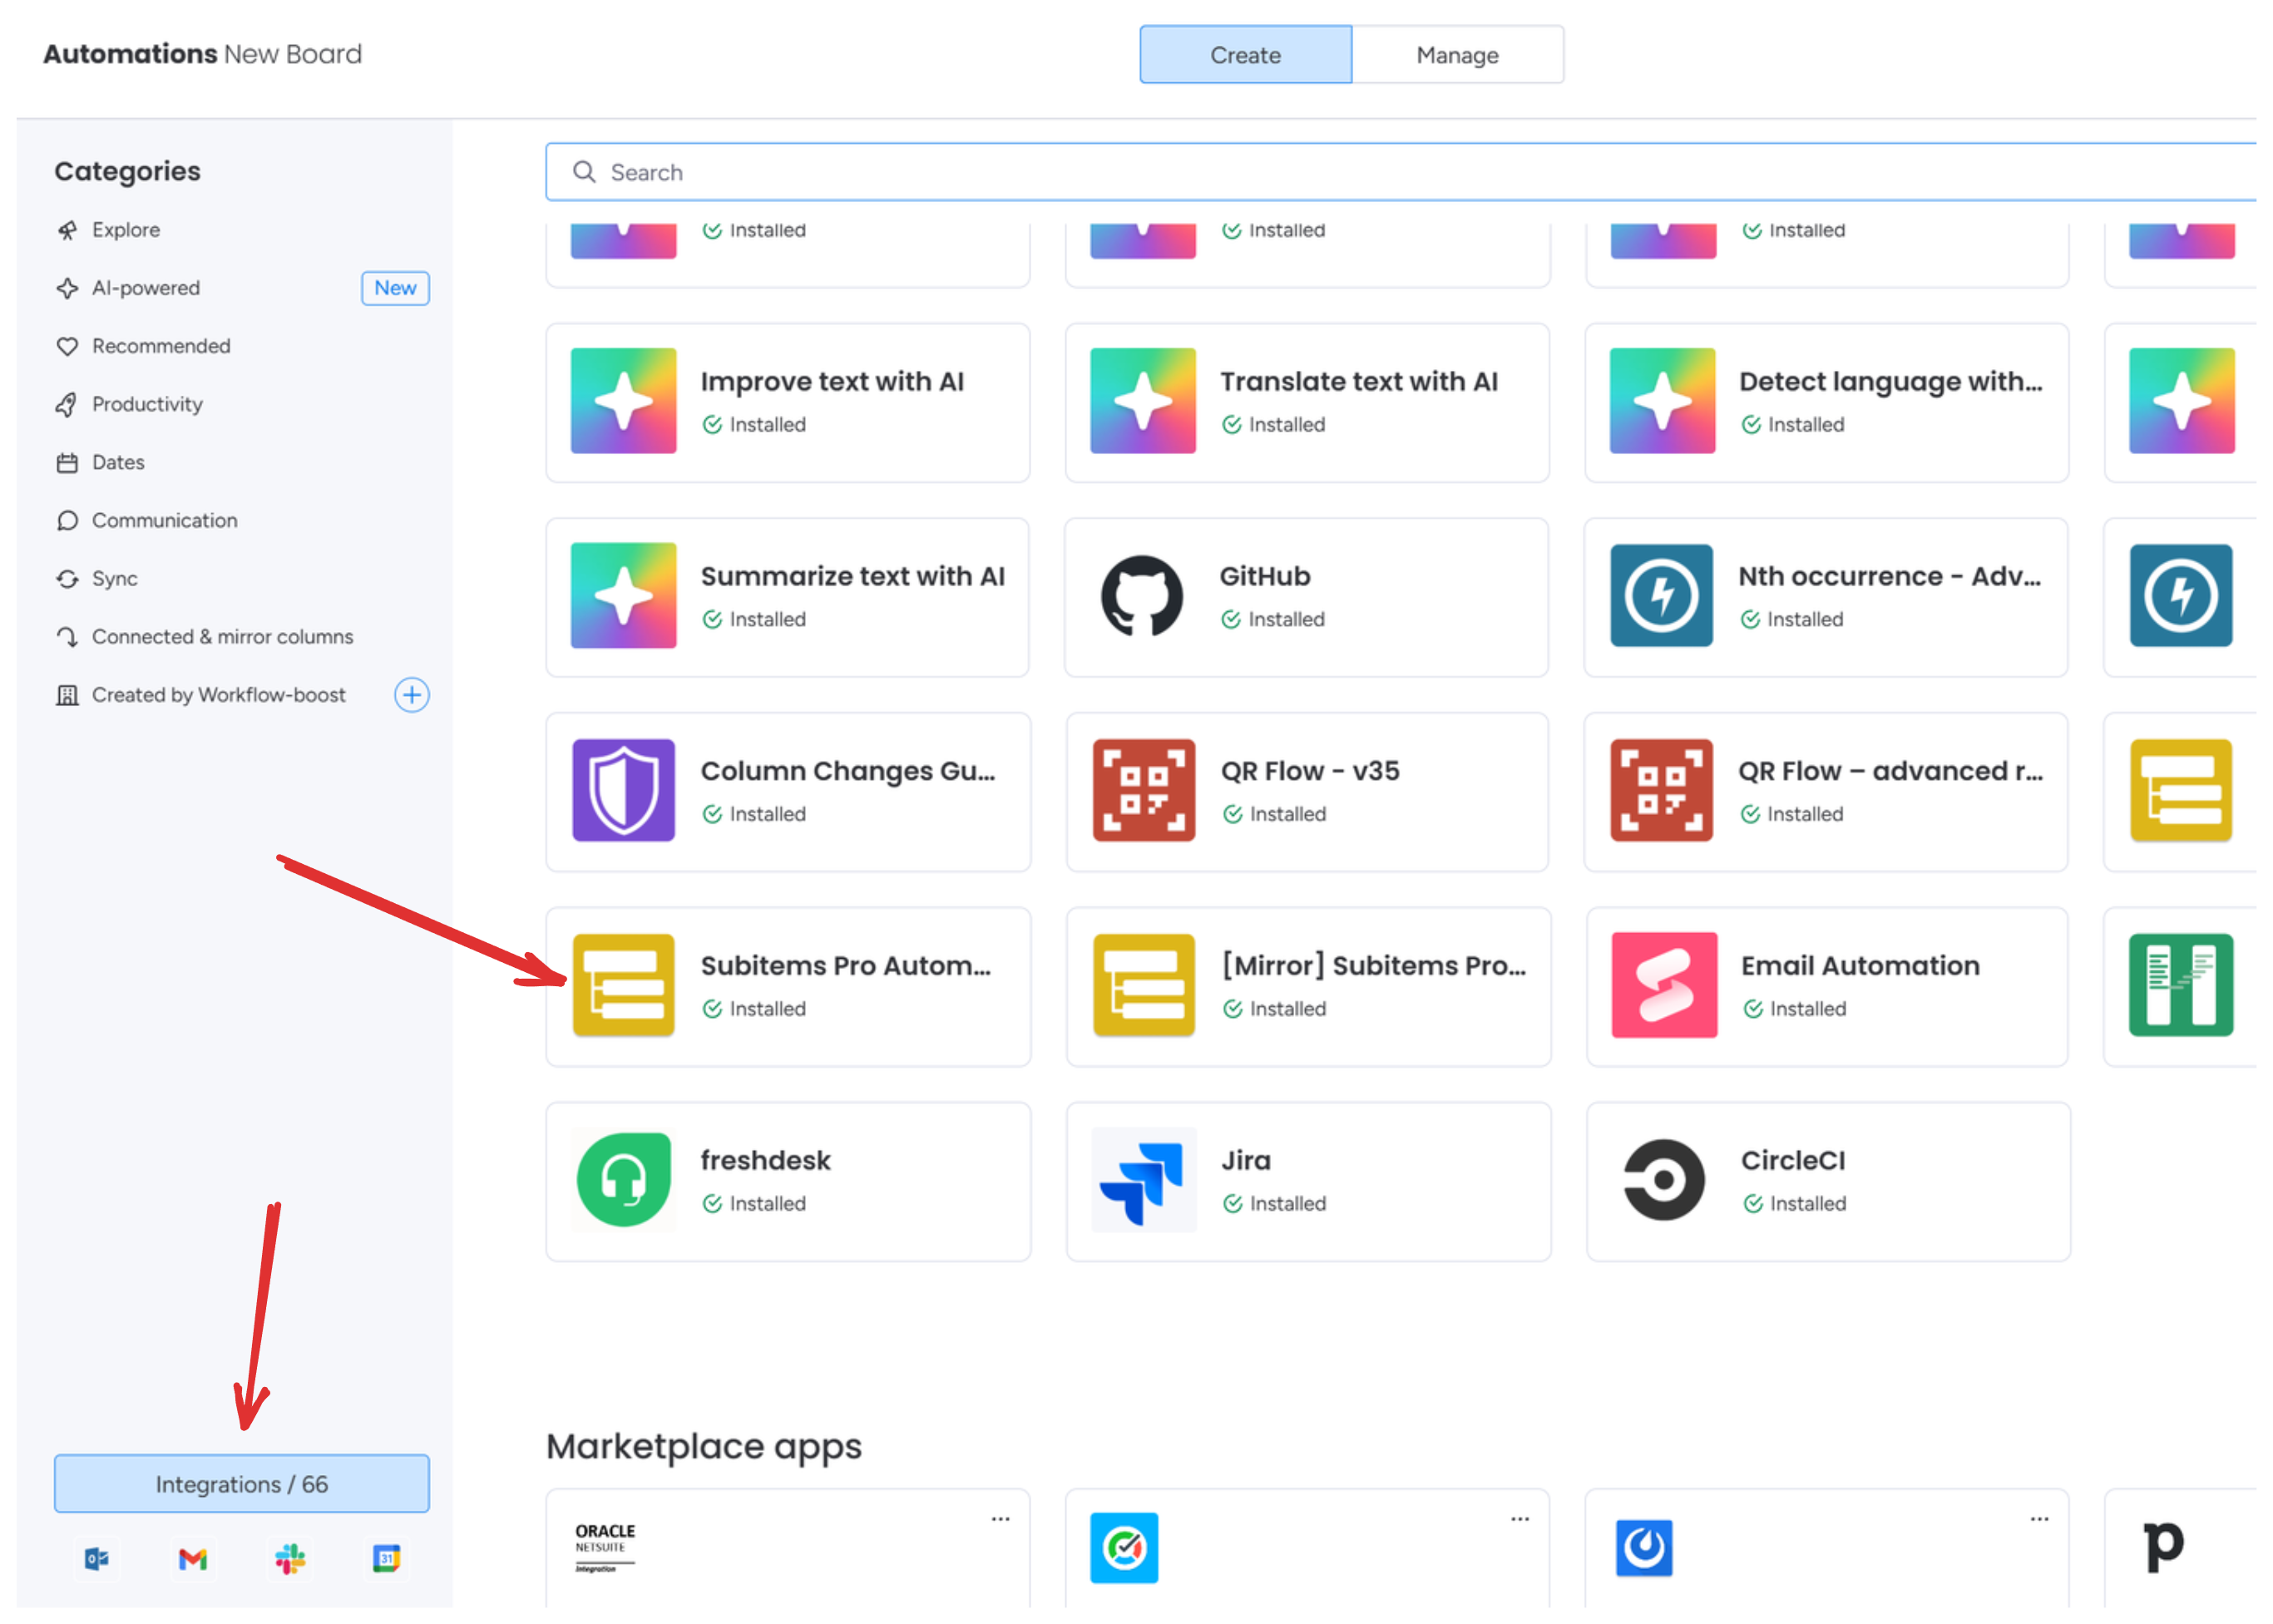Screen dimensions: 2273x1624
Task: Click plus button beside Created by Workflow-boost
Action: pos(411,695)
